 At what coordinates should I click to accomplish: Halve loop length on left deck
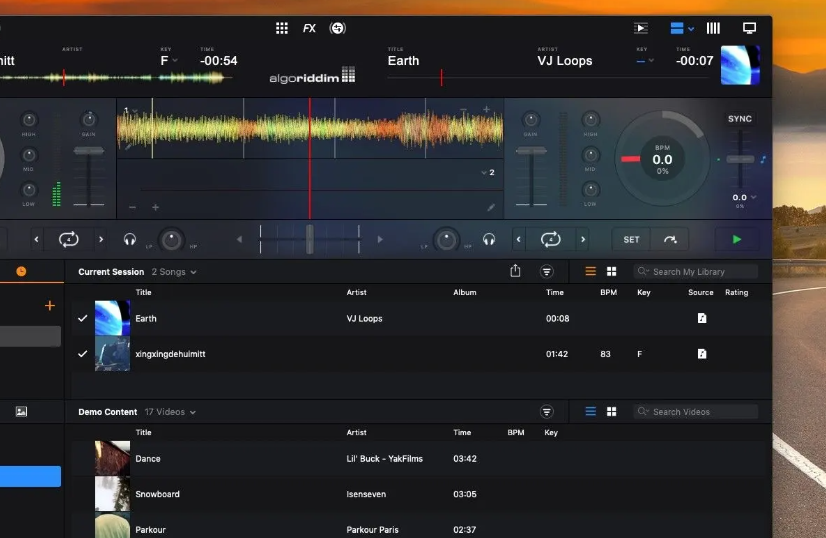[x=36, y=240]
